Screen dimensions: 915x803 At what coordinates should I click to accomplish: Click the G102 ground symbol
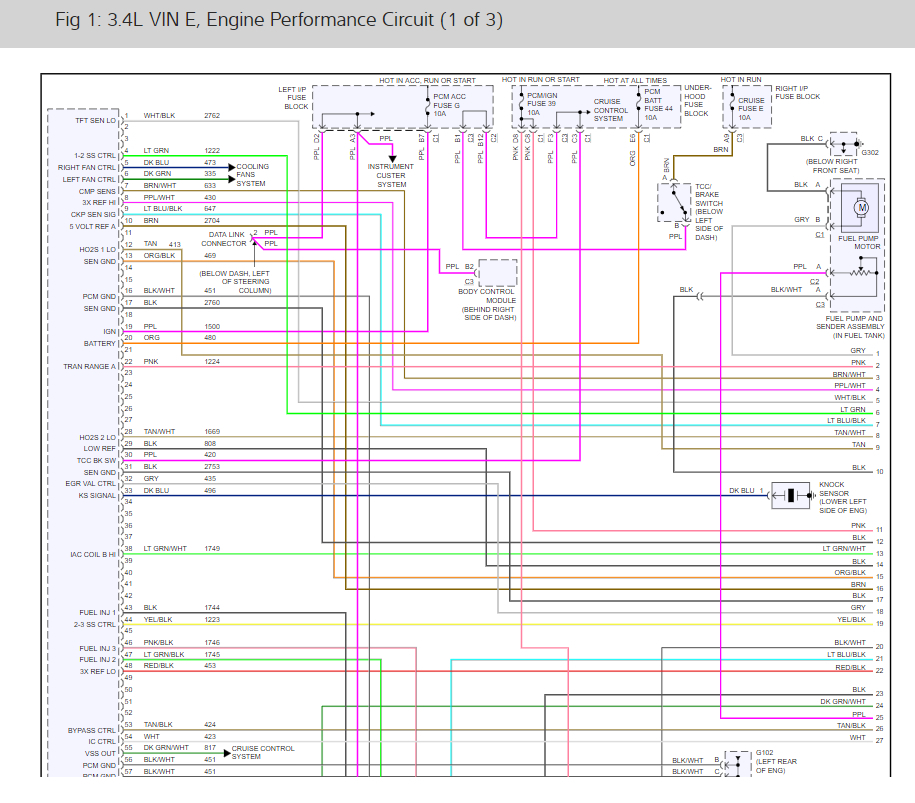tap(738, 763)
